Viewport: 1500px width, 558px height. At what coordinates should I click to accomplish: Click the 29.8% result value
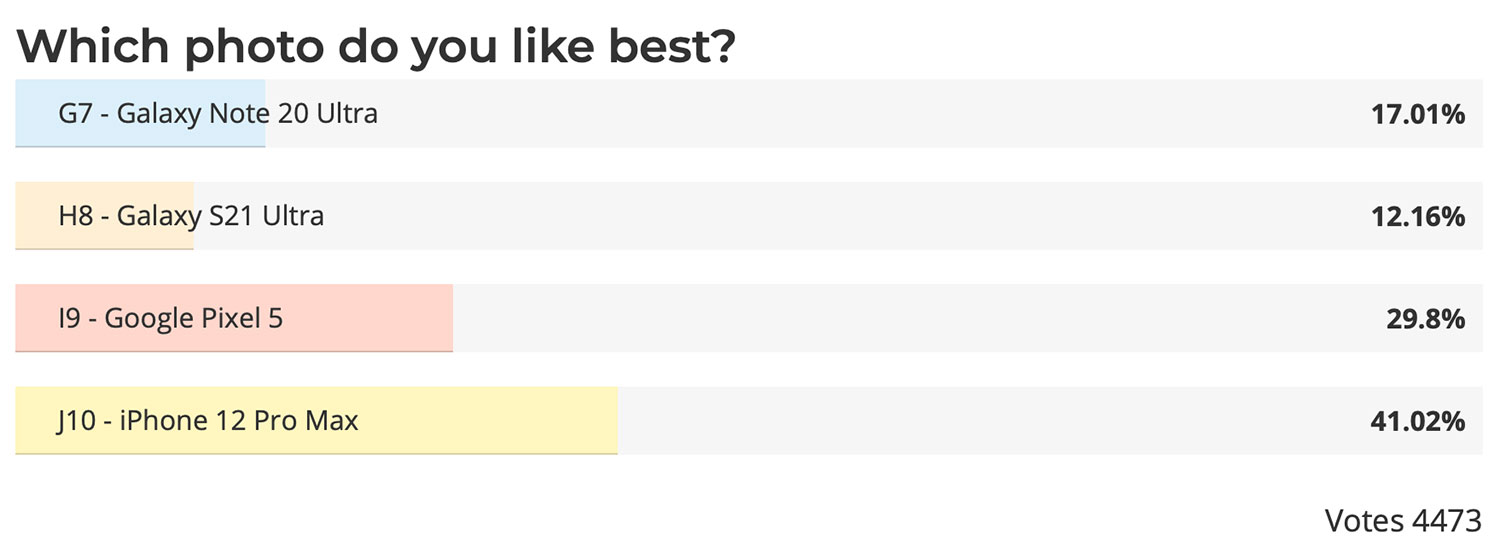(1425, 319)
